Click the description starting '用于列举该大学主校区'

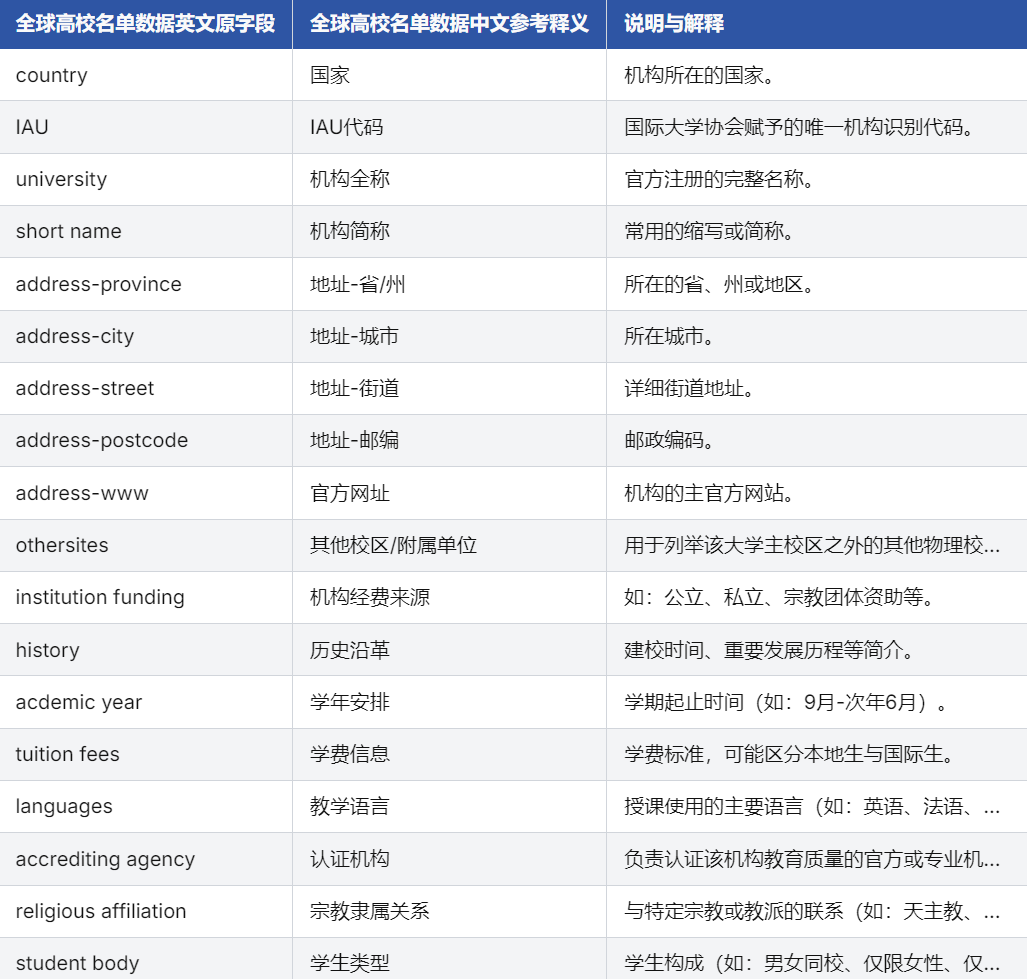tap(812, 545)
